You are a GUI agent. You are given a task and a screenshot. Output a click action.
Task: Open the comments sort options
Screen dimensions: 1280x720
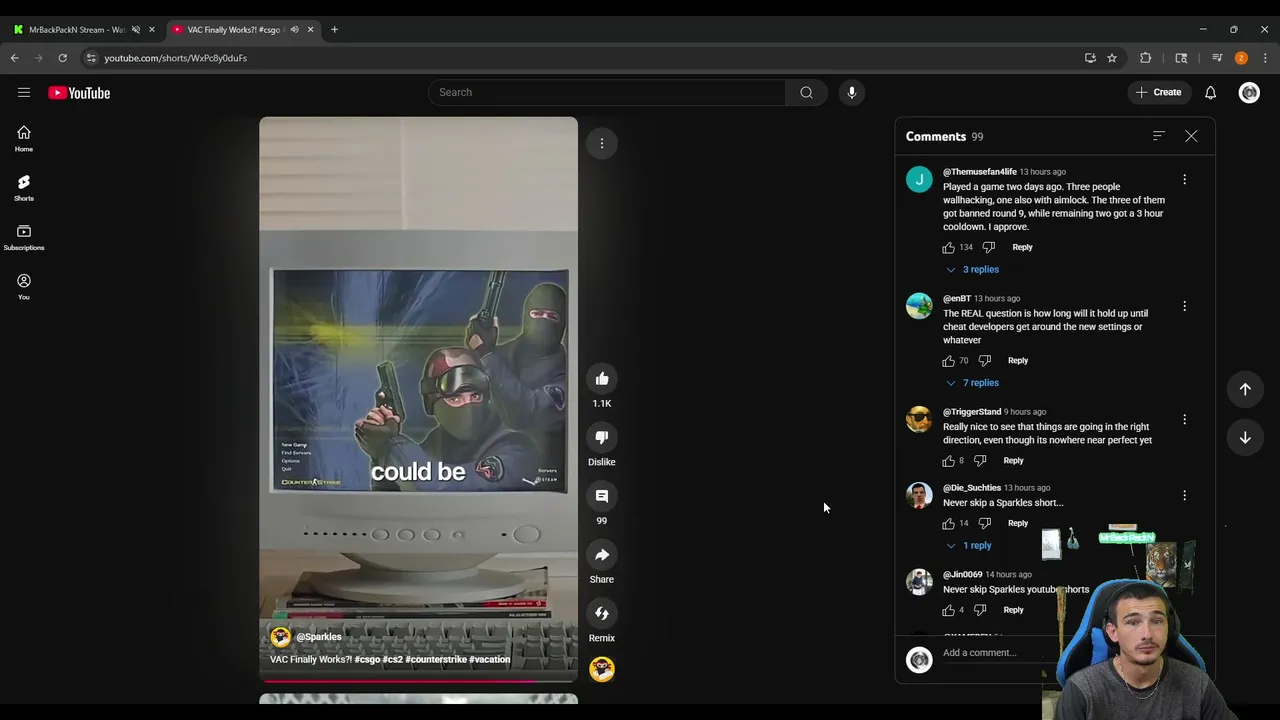point(1159,136)
